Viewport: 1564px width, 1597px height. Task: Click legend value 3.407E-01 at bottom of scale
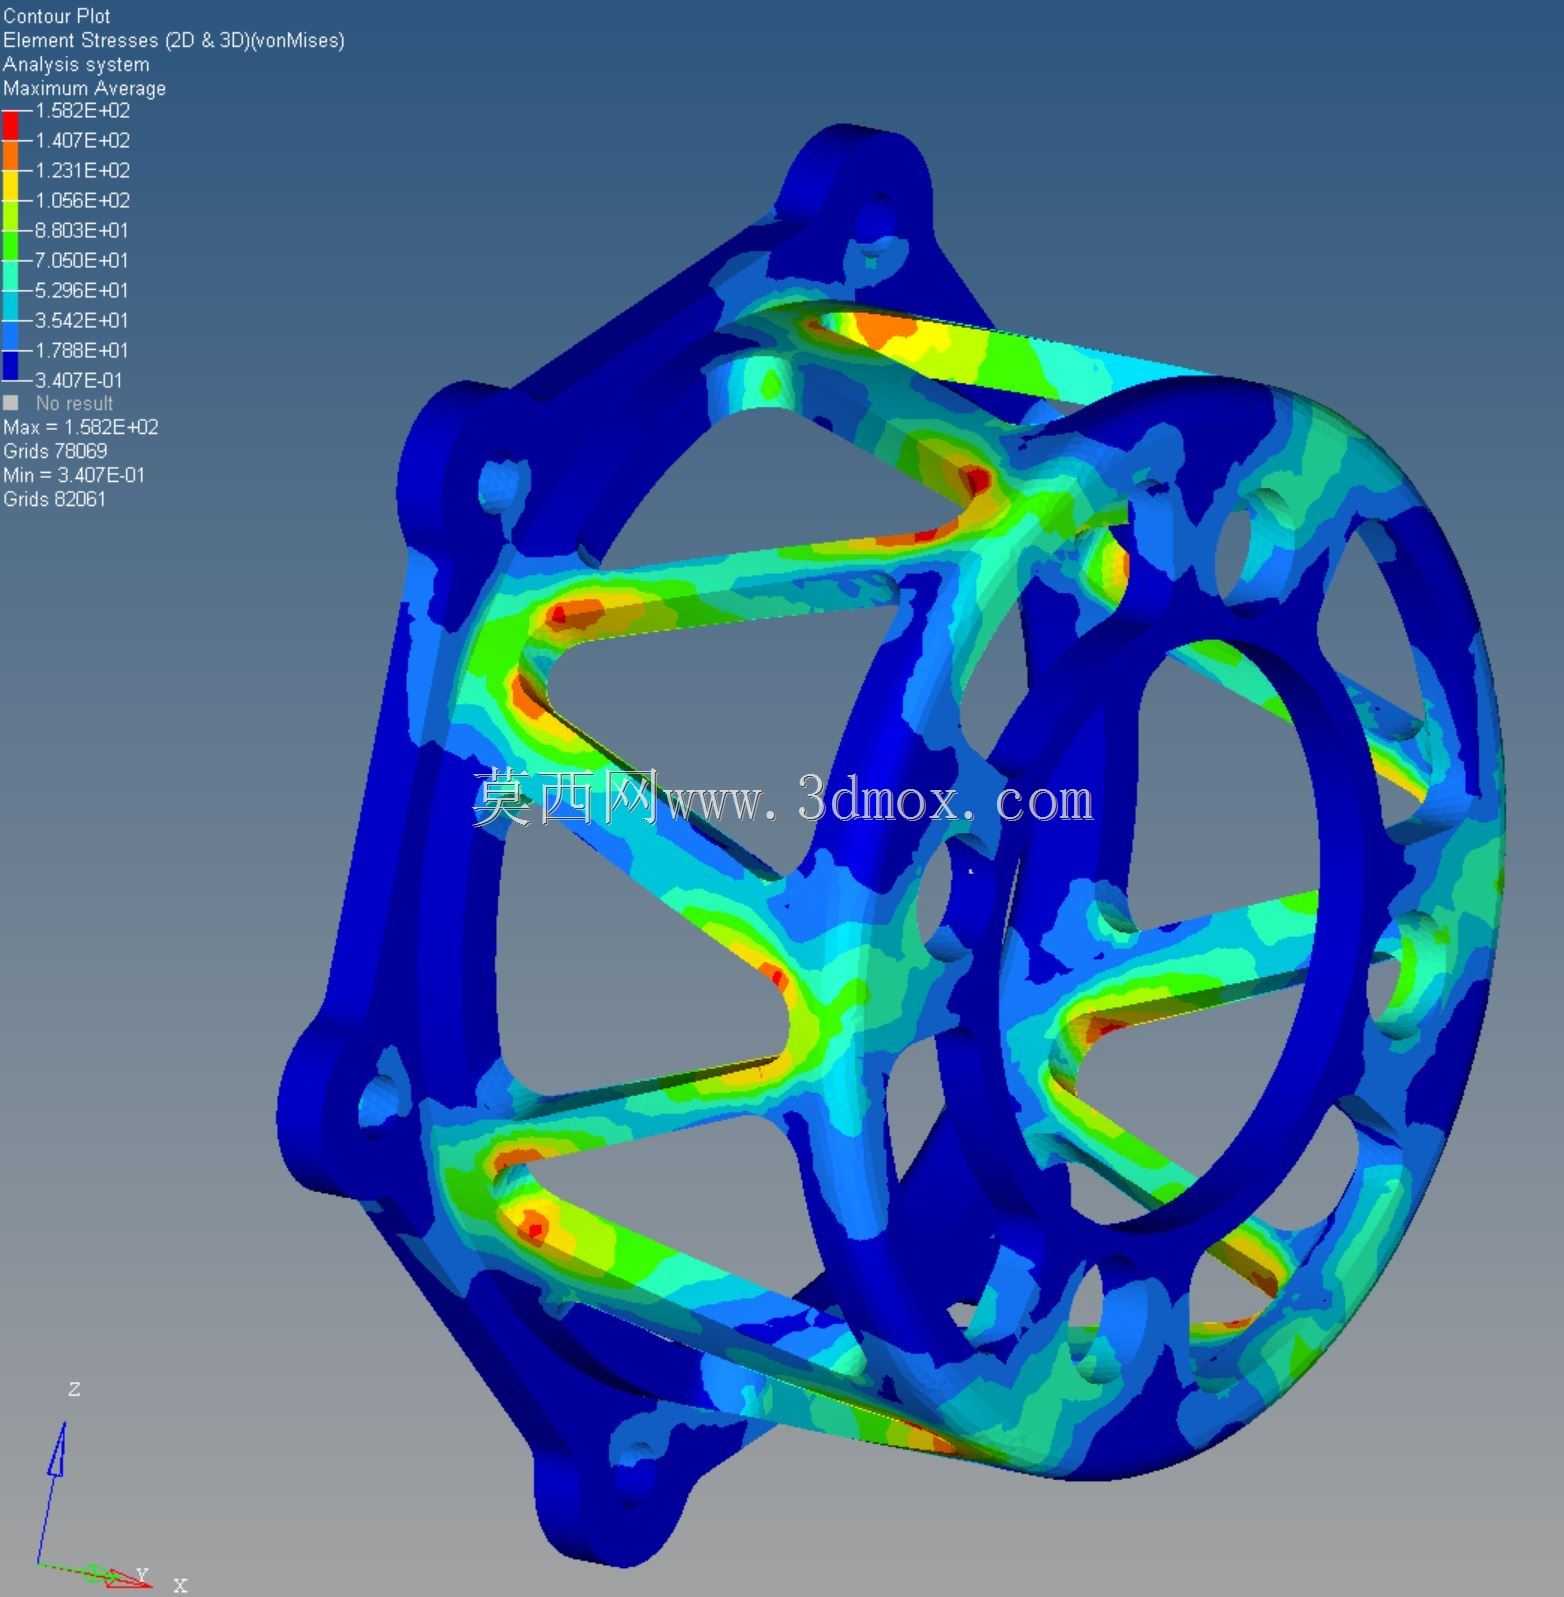coord(79,381)
